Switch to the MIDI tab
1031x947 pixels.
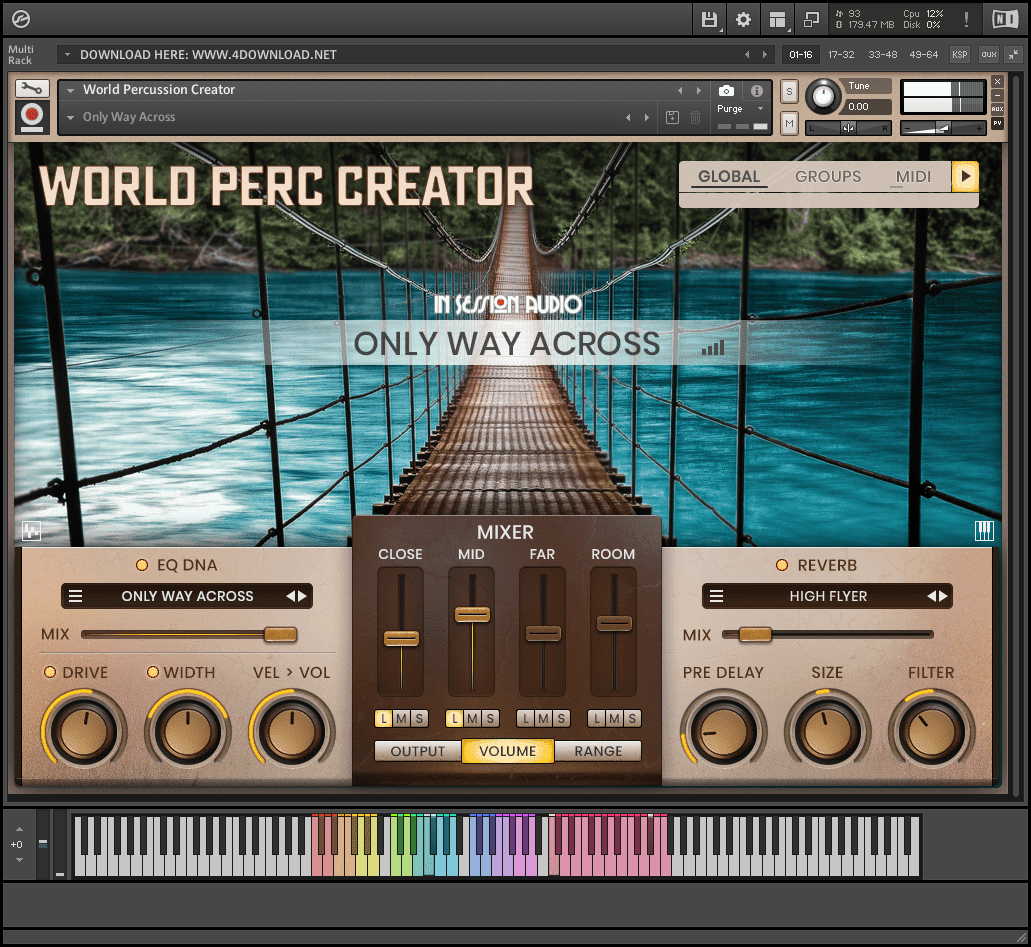[x=913, y=176]
